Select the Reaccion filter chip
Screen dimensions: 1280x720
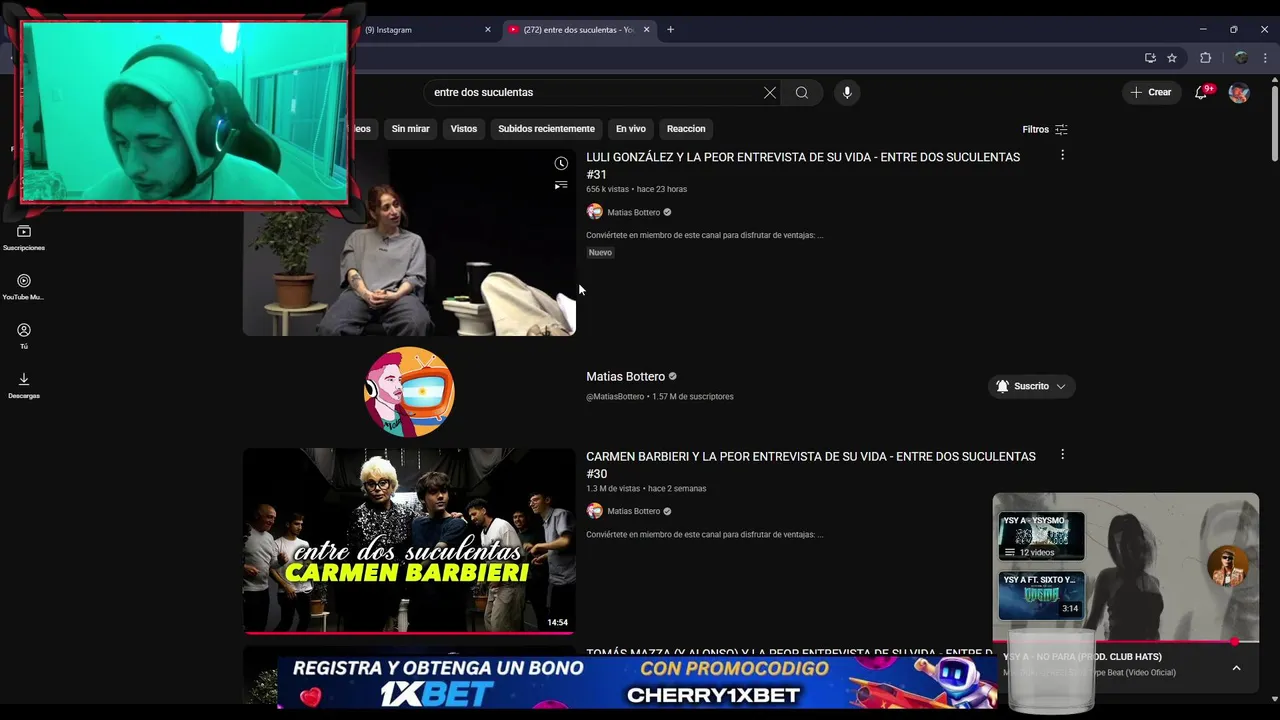tap(686, 129)
